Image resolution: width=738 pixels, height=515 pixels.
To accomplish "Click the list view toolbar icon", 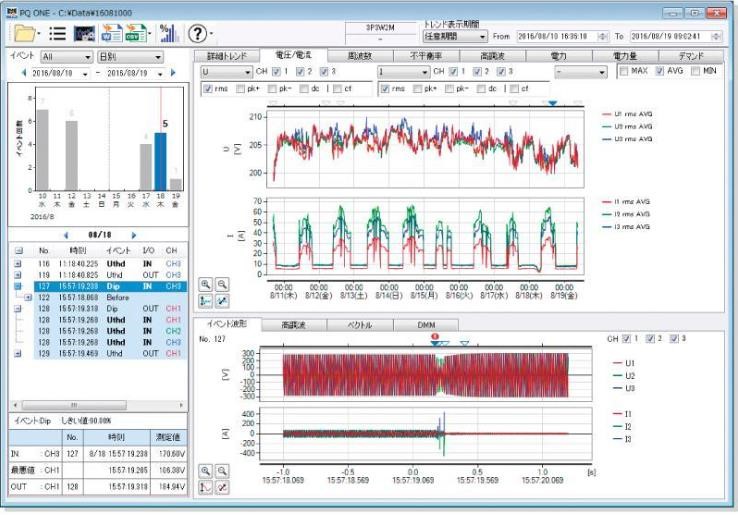I will point(58,33).
